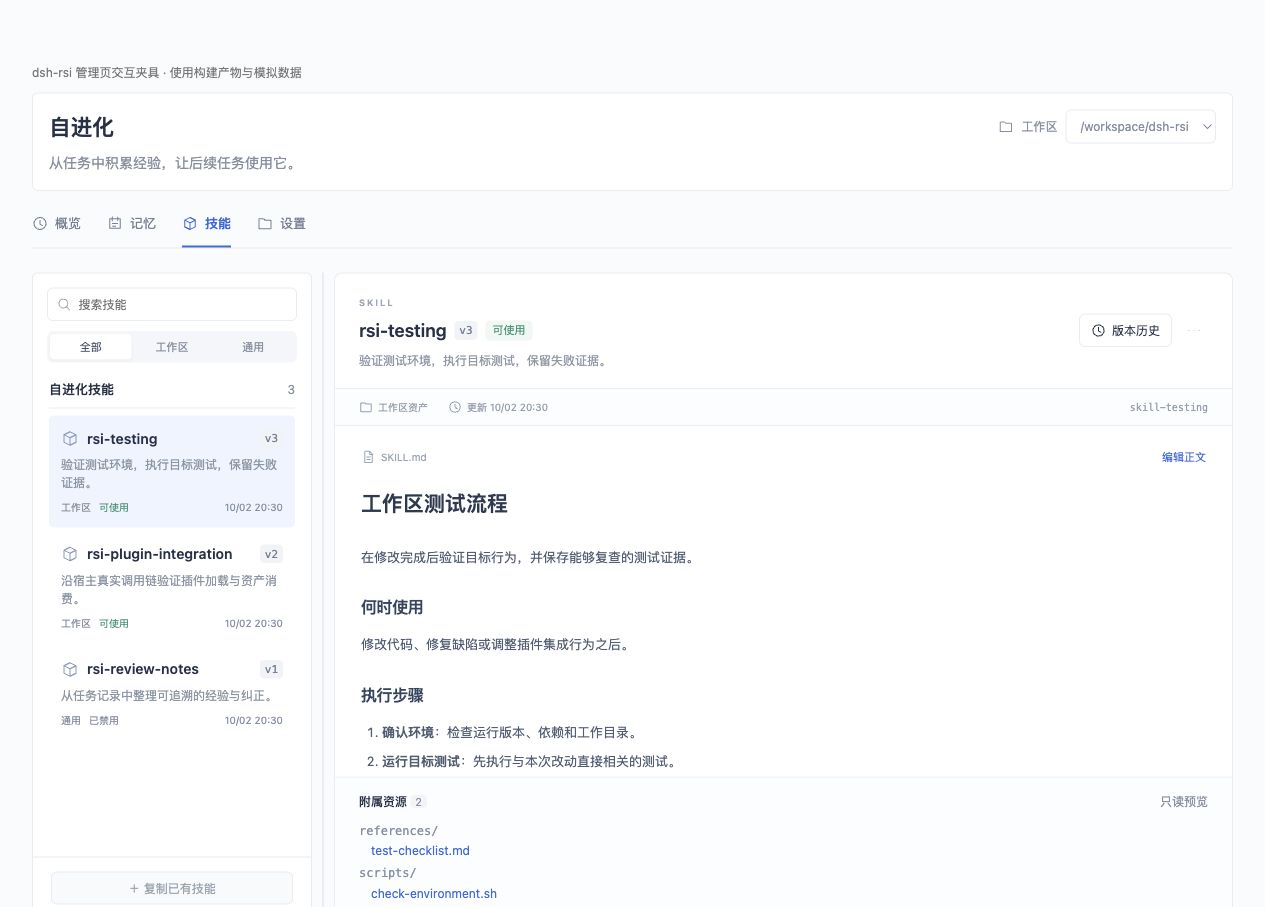Select the 技能 skills tab

(207, 224)
